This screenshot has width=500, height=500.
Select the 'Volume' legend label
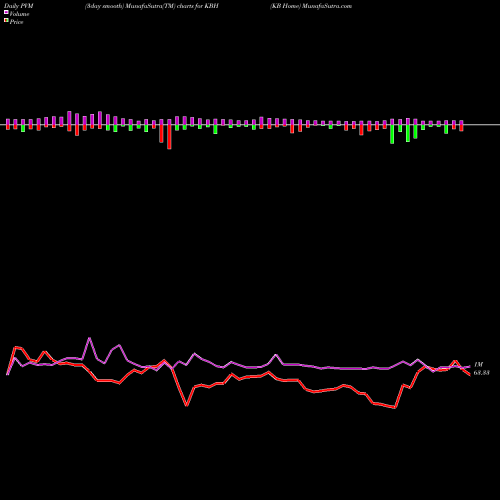(19, 14)
